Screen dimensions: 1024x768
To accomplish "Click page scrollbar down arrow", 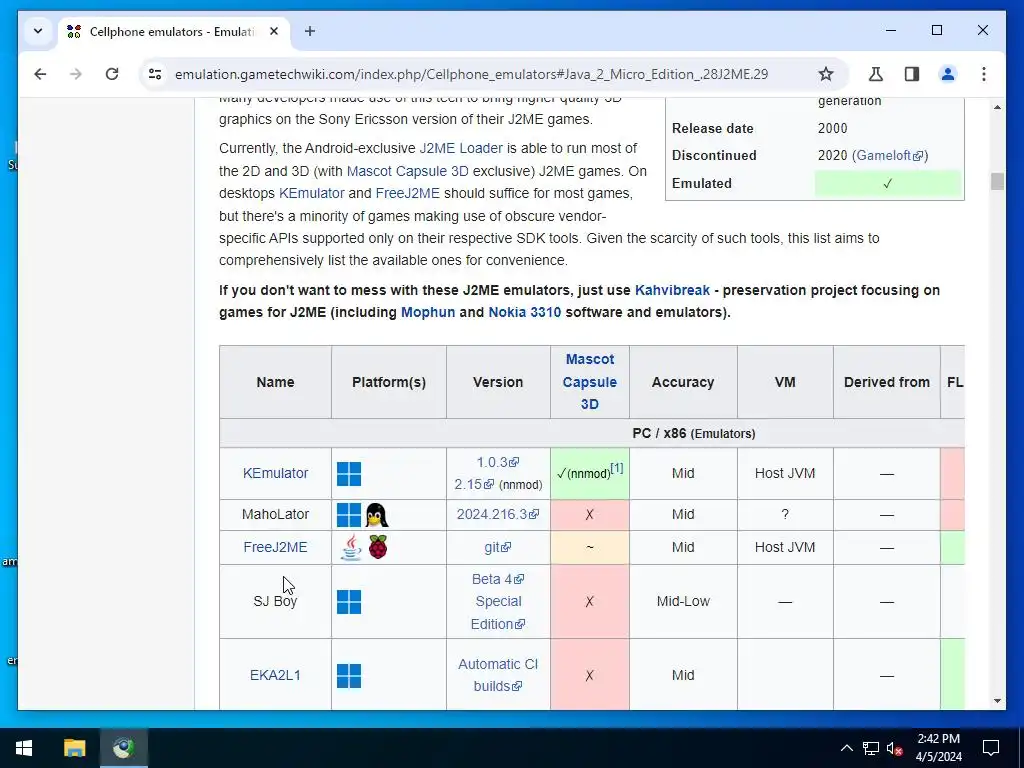I will (997, 701).
